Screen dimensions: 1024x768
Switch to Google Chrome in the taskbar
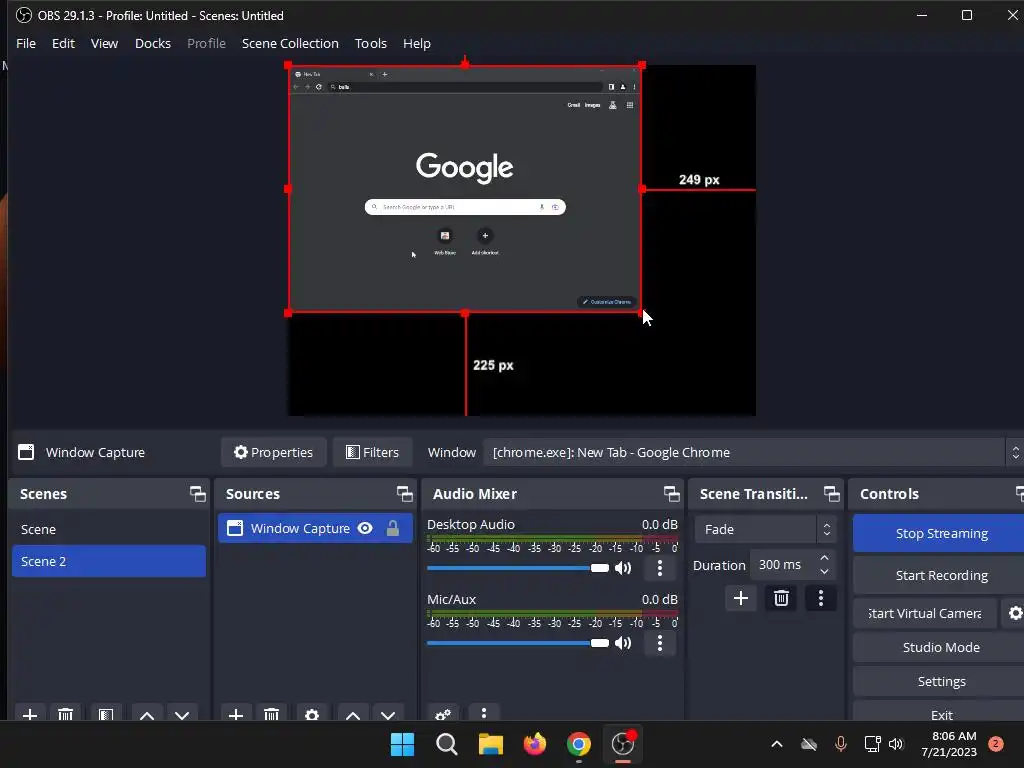tap(579, 744)
